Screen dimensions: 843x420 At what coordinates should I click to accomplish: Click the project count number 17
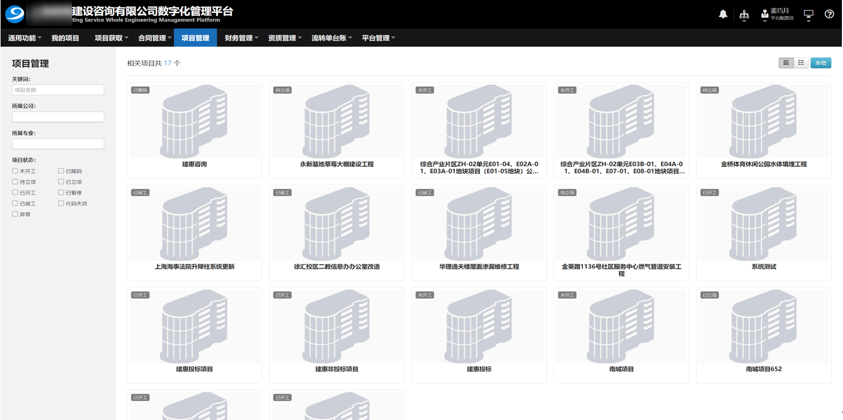click(168, 63)
